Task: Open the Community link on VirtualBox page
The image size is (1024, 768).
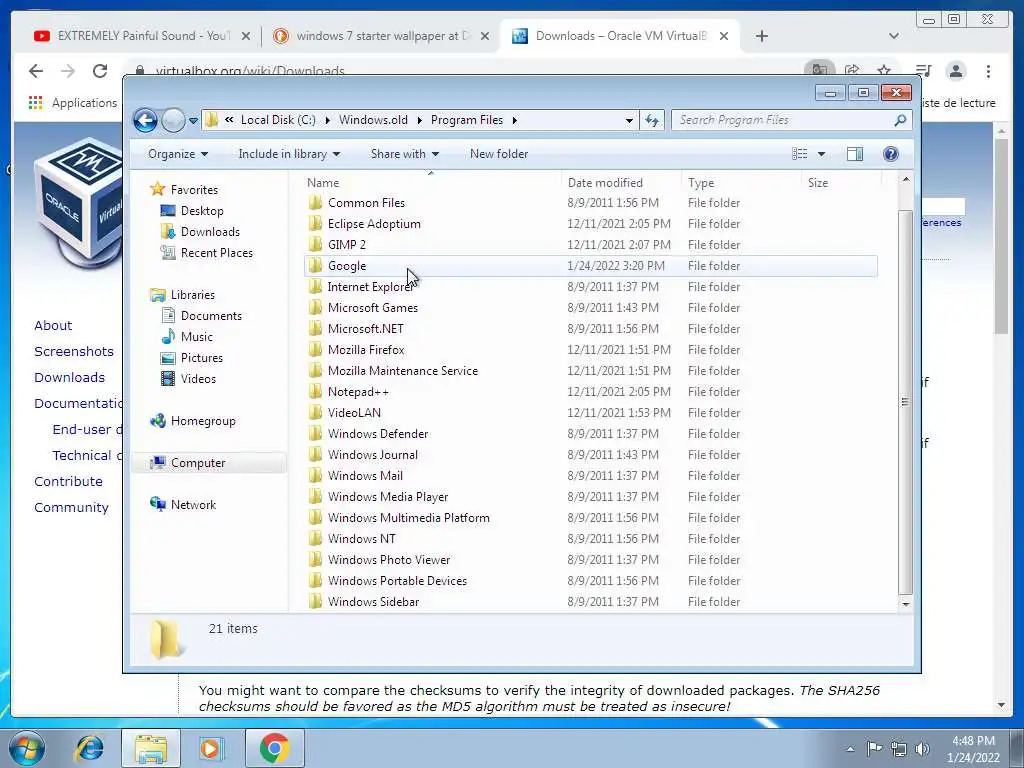Action: (71, 507)
